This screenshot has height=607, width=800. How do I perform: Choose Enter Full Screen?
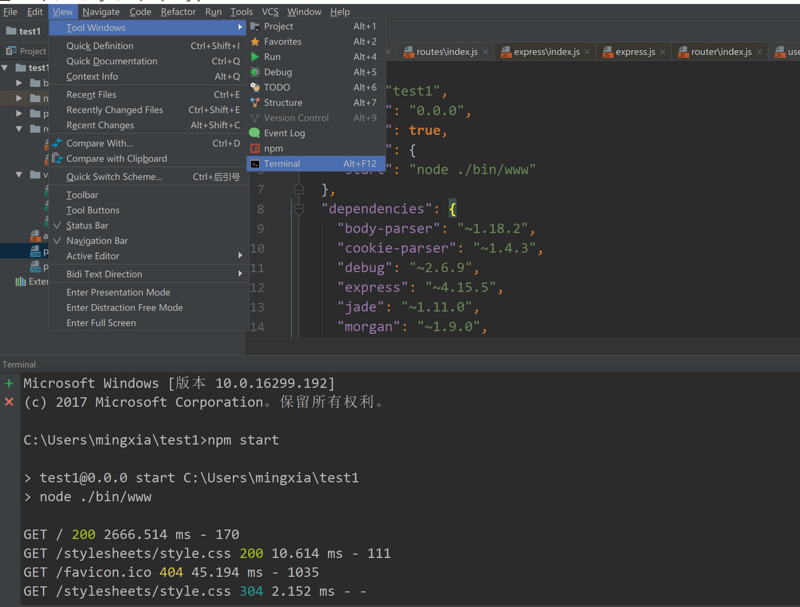click(x=148, y=323)
